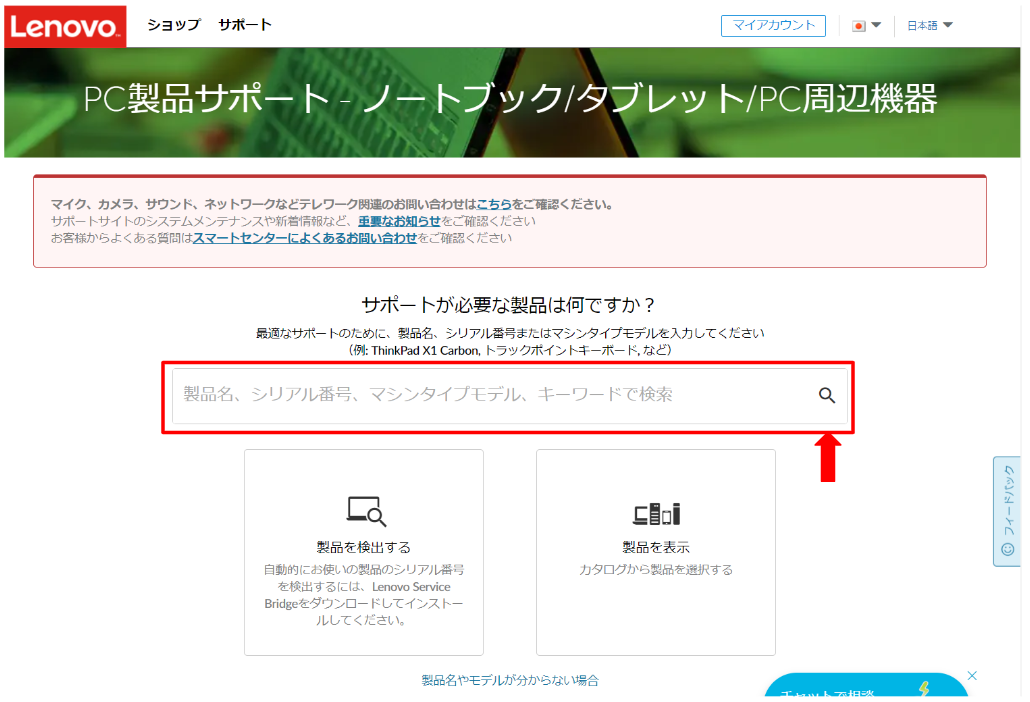This screenshot has height=702, width=1030.
Task: Open the フィードバック side tab
Action: (1006, 511)
